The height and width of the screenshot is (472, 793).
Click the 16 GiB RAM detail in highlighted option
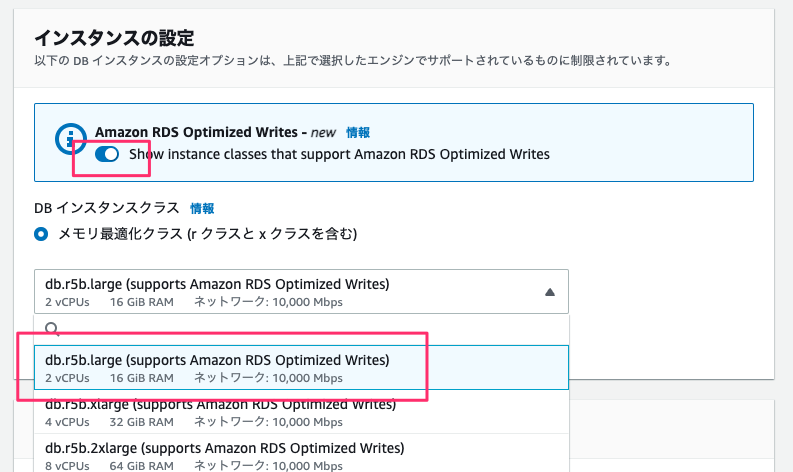point(142,378)
